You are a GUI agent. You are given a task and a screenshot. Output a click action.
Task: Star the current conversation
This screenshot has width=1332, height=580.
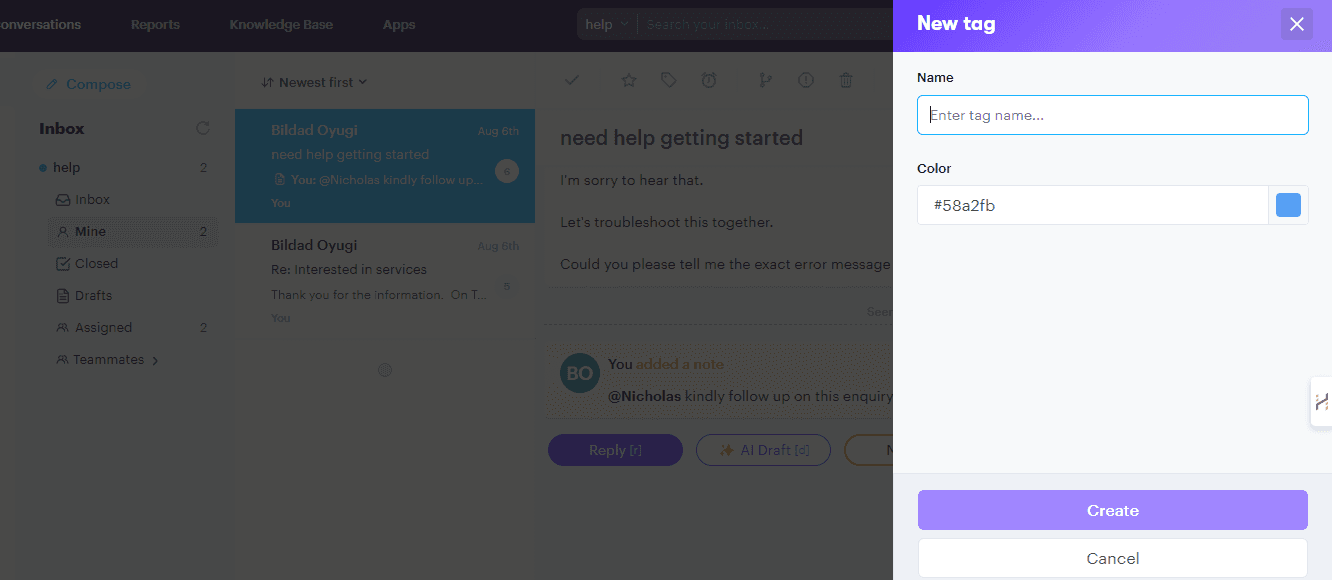point(628,80)
